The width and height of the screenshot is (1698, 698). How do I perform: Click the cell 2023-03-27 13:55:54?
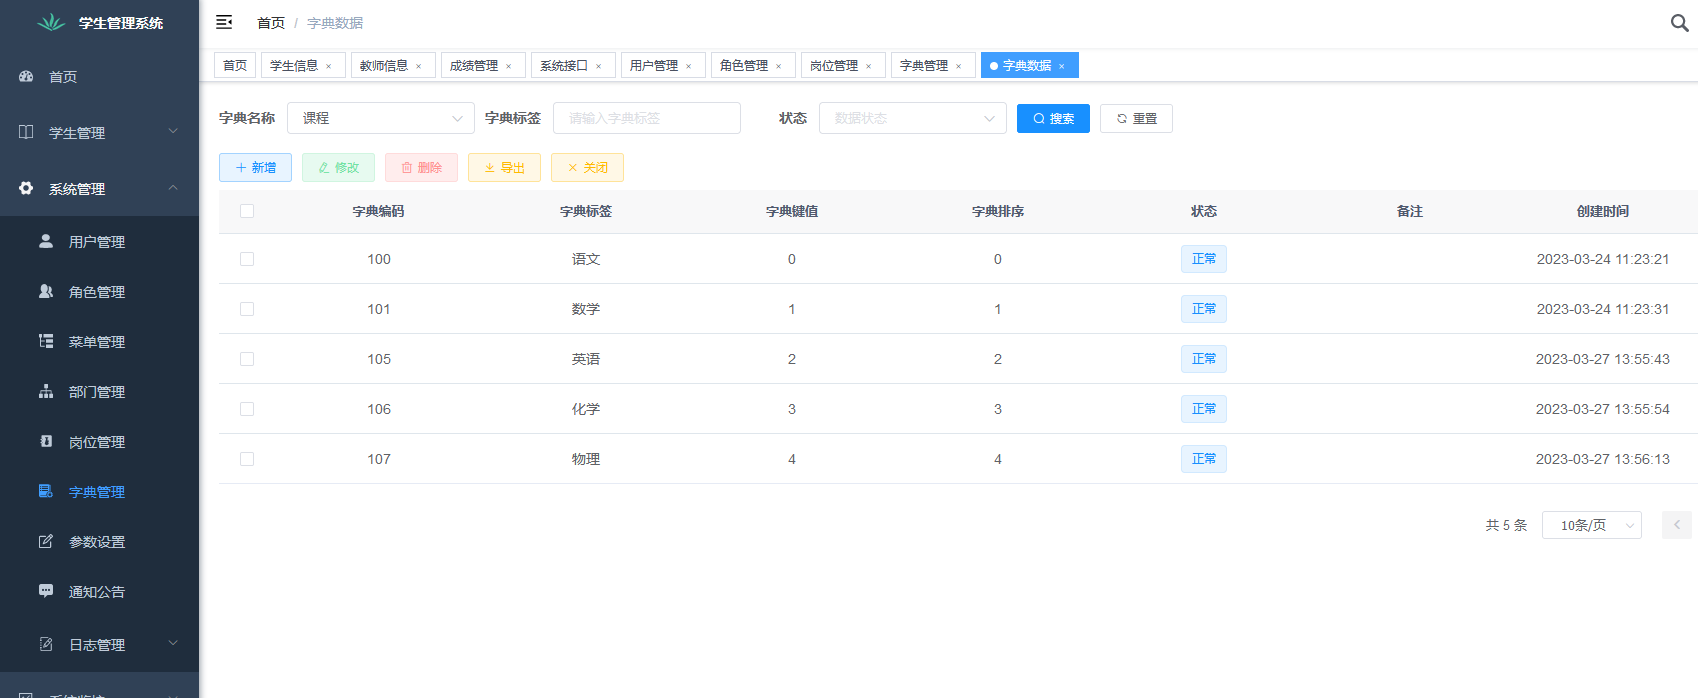1603,409
